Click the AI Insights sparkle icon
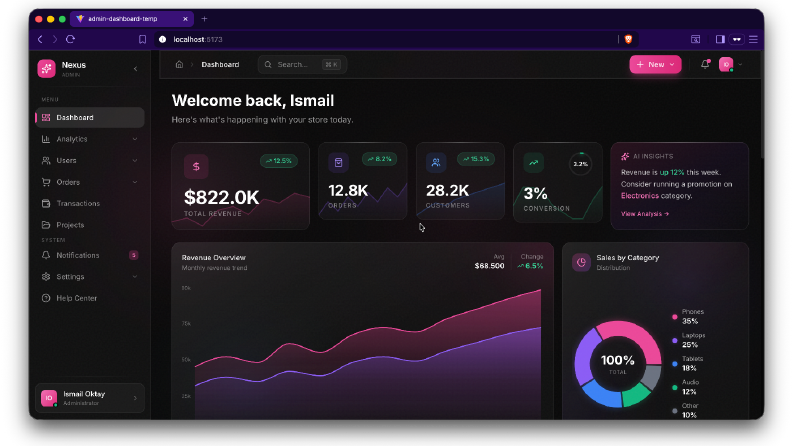793x446 pixels. tap(625, 156)
